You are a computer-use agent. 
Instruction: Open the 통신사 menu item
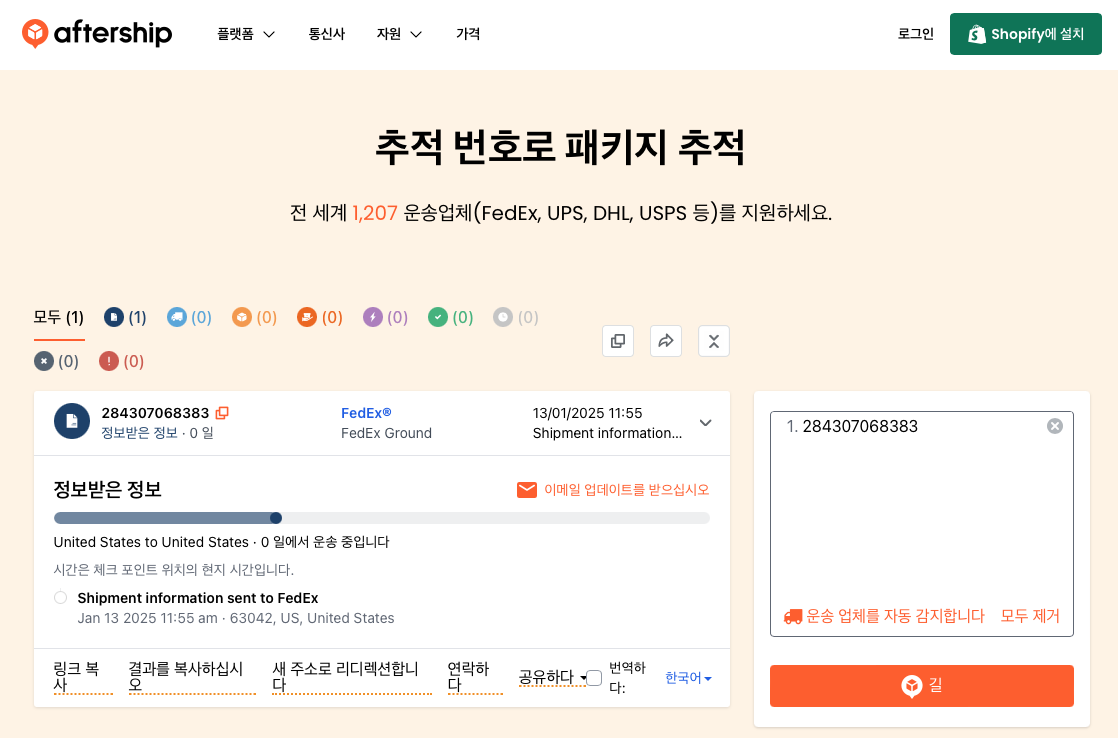coord(327,34)
